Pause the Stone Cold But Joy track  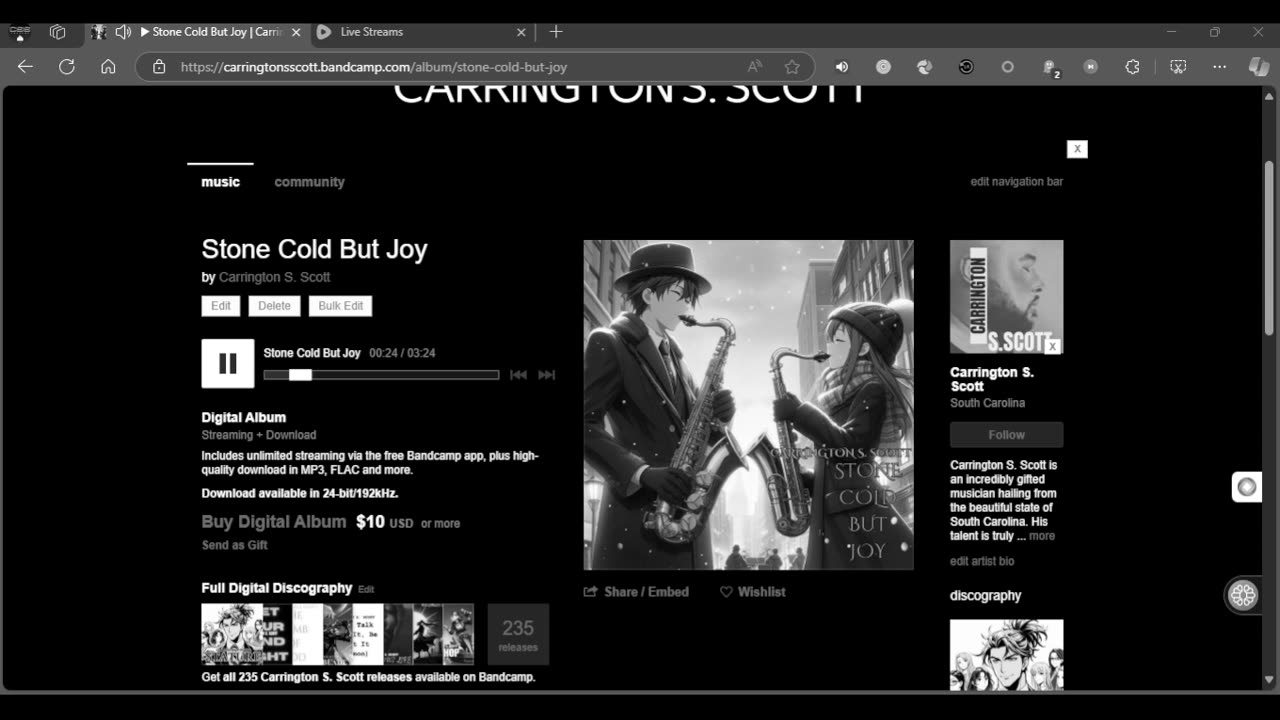point(228,363)
